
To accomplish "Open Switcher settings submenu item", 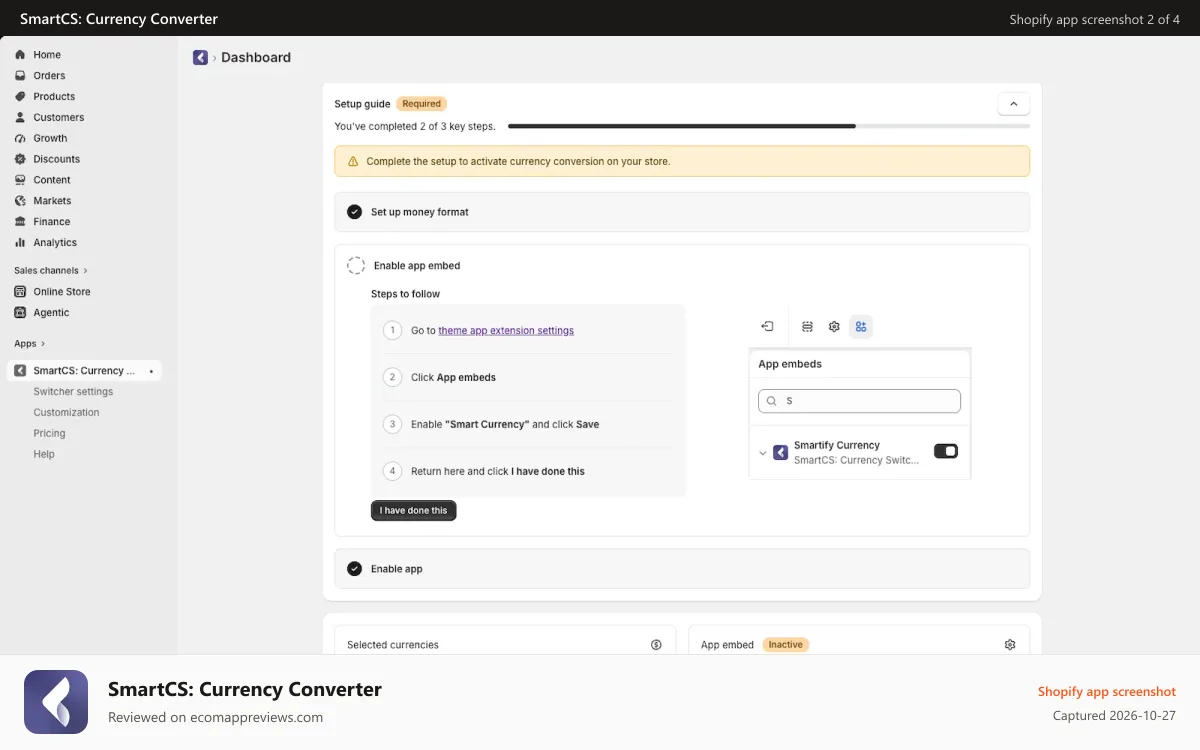I will coord(73,392).
